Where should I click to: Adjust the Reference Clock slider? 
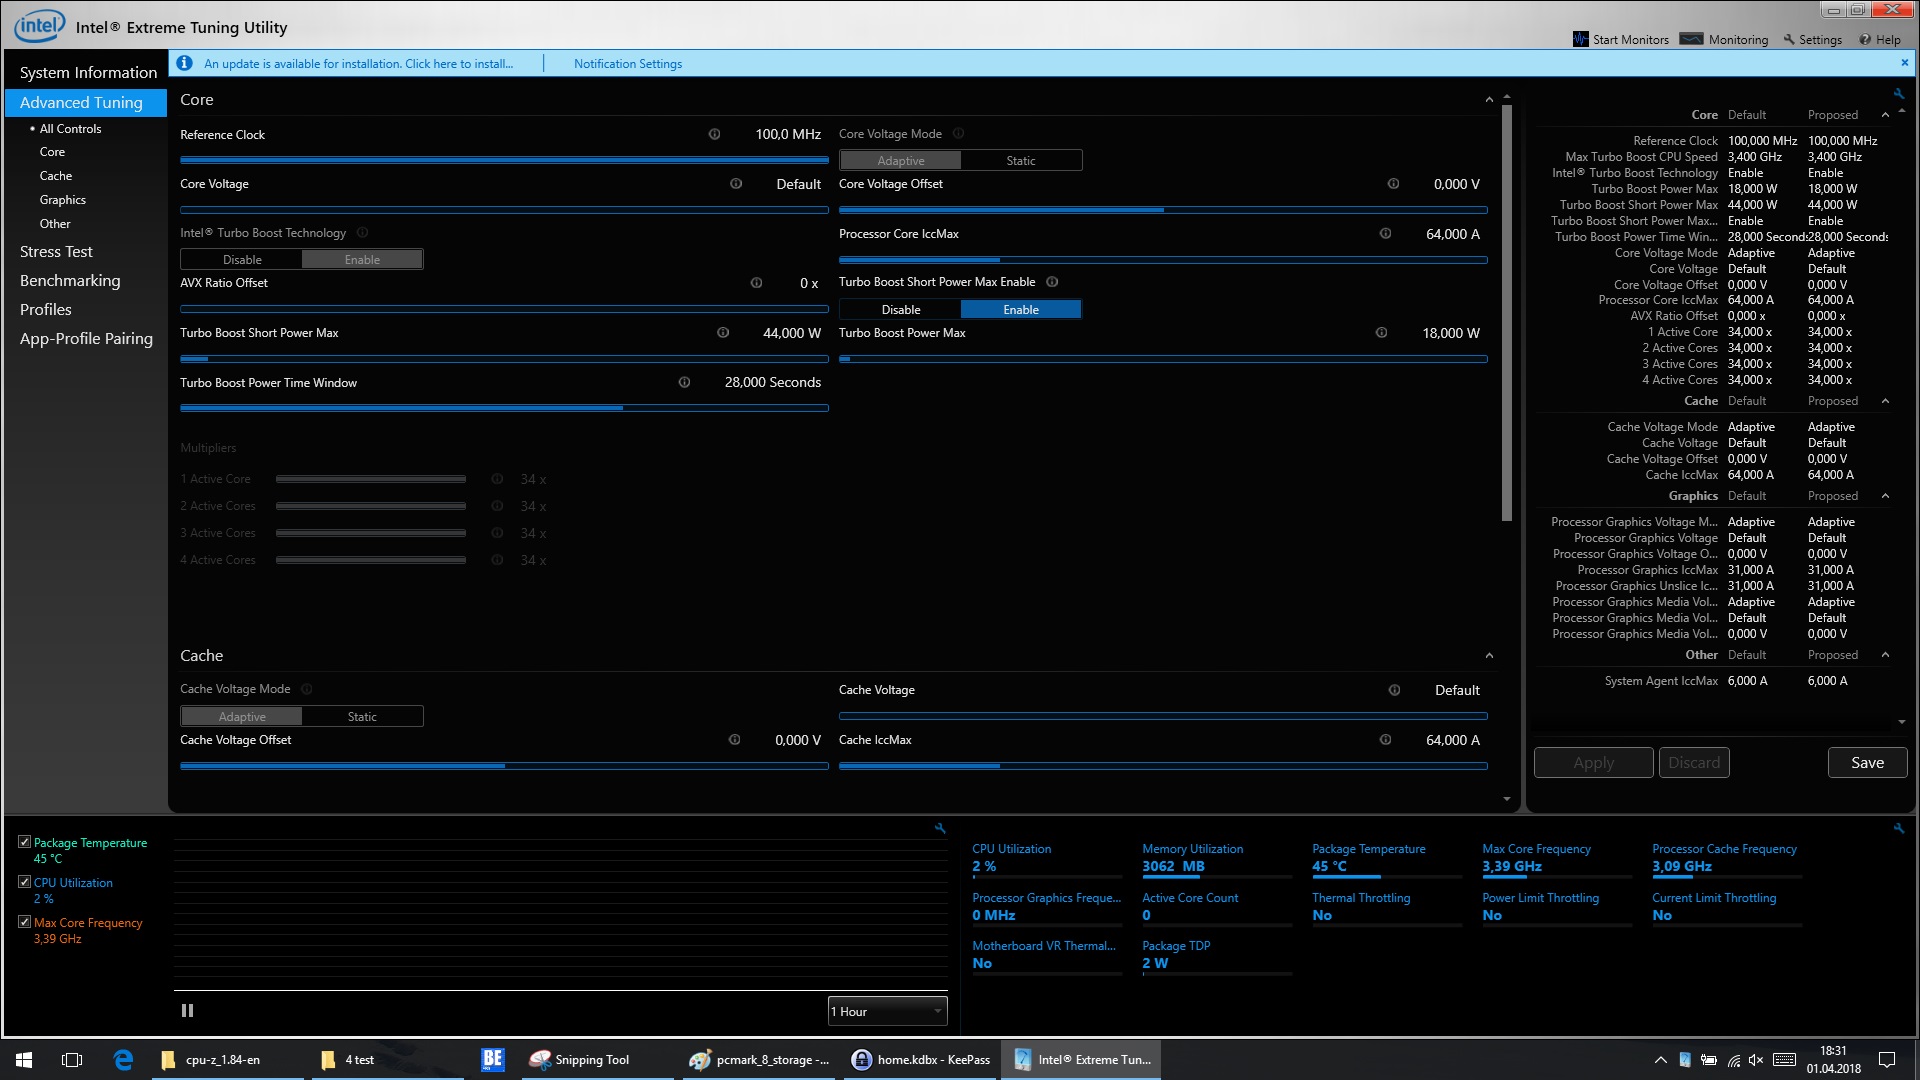point(504,160)
